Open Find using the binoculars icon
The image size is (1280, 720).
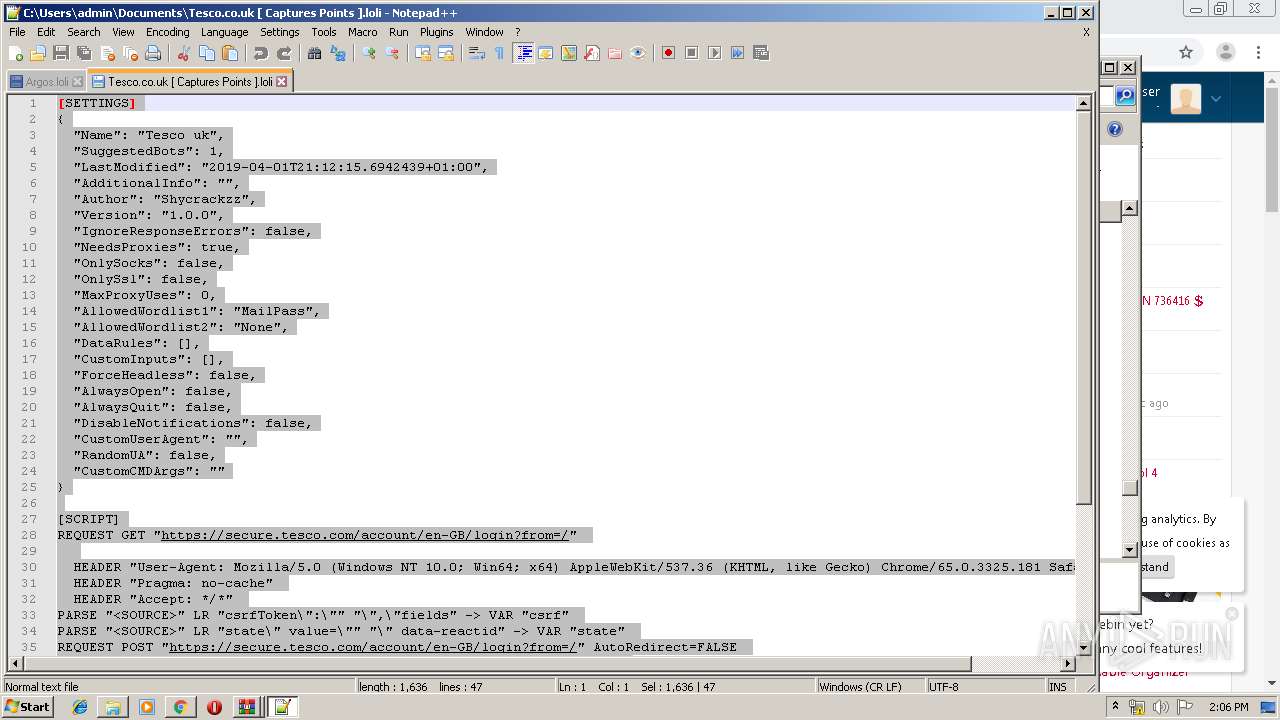[314, 53]
